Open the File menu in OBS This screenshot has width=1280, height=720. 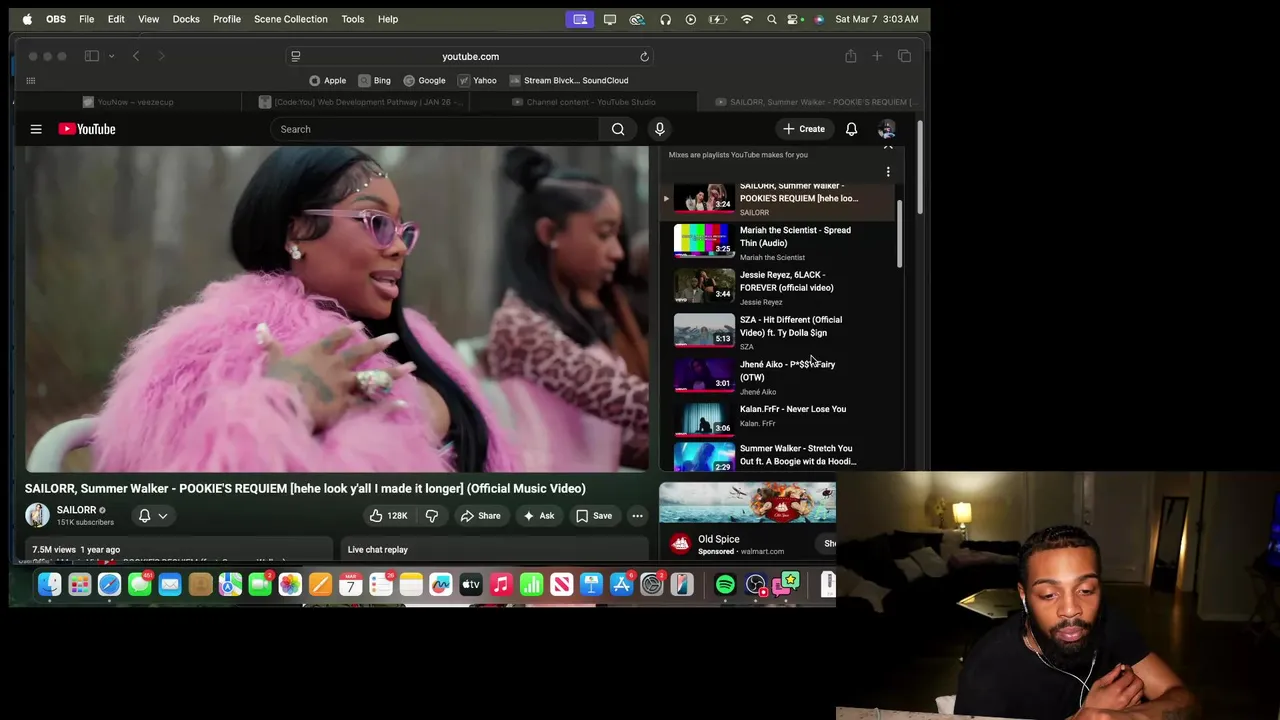87,19
